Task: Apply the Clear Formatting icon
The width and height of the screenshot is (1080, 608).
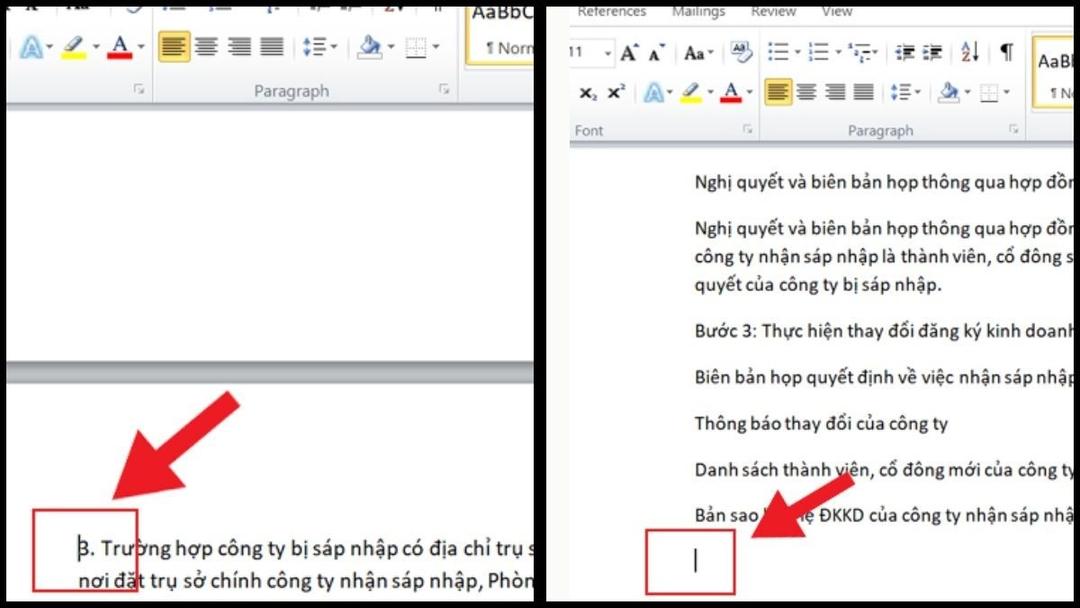Action: [741, 52]
